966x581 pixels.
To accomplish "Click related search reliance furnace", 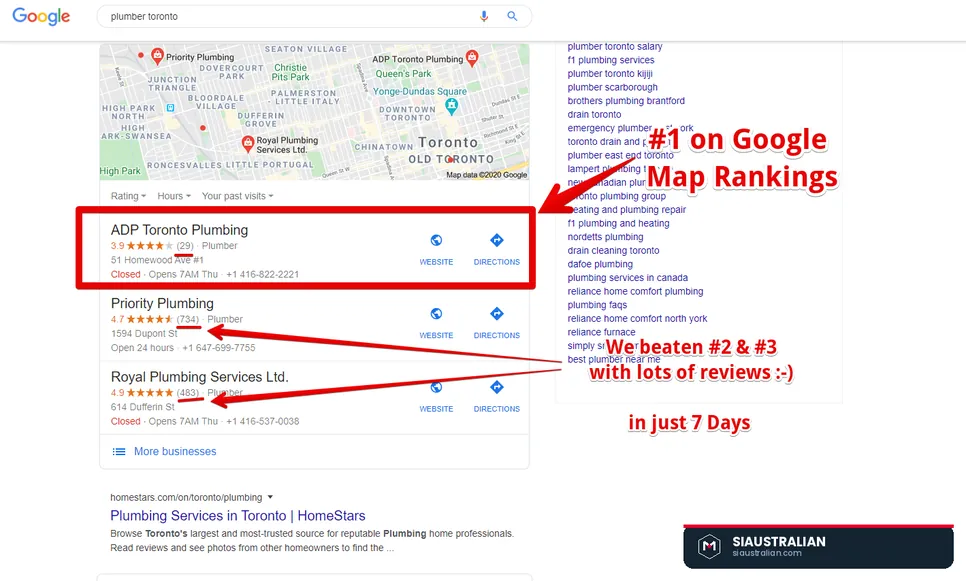I will 601,331.
